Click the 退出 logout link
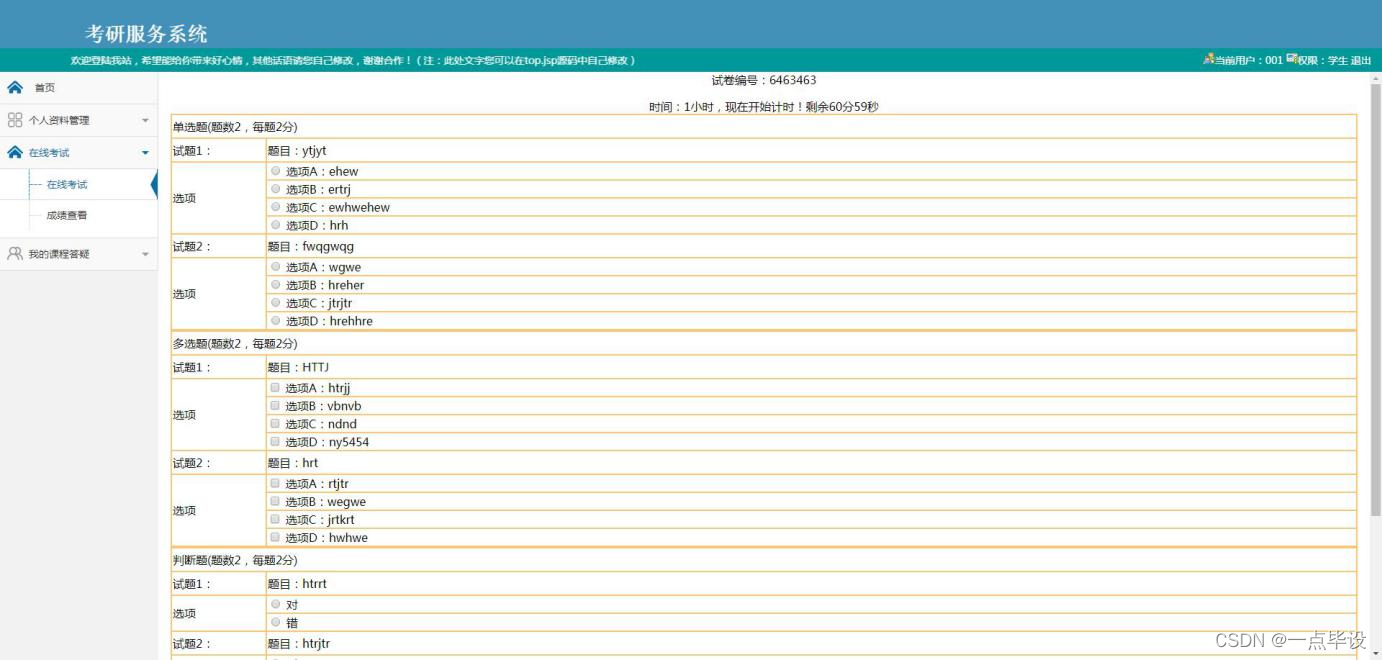The image size is (1382, 660). (x=1361, y=61)
